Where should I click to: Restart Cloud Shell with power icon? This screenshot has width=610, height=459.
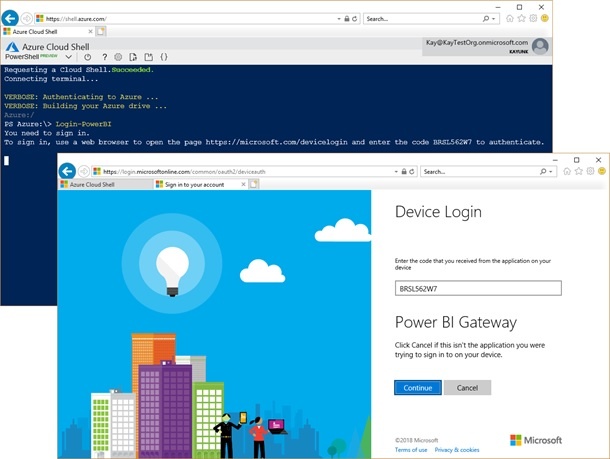(x=88, y=57)
